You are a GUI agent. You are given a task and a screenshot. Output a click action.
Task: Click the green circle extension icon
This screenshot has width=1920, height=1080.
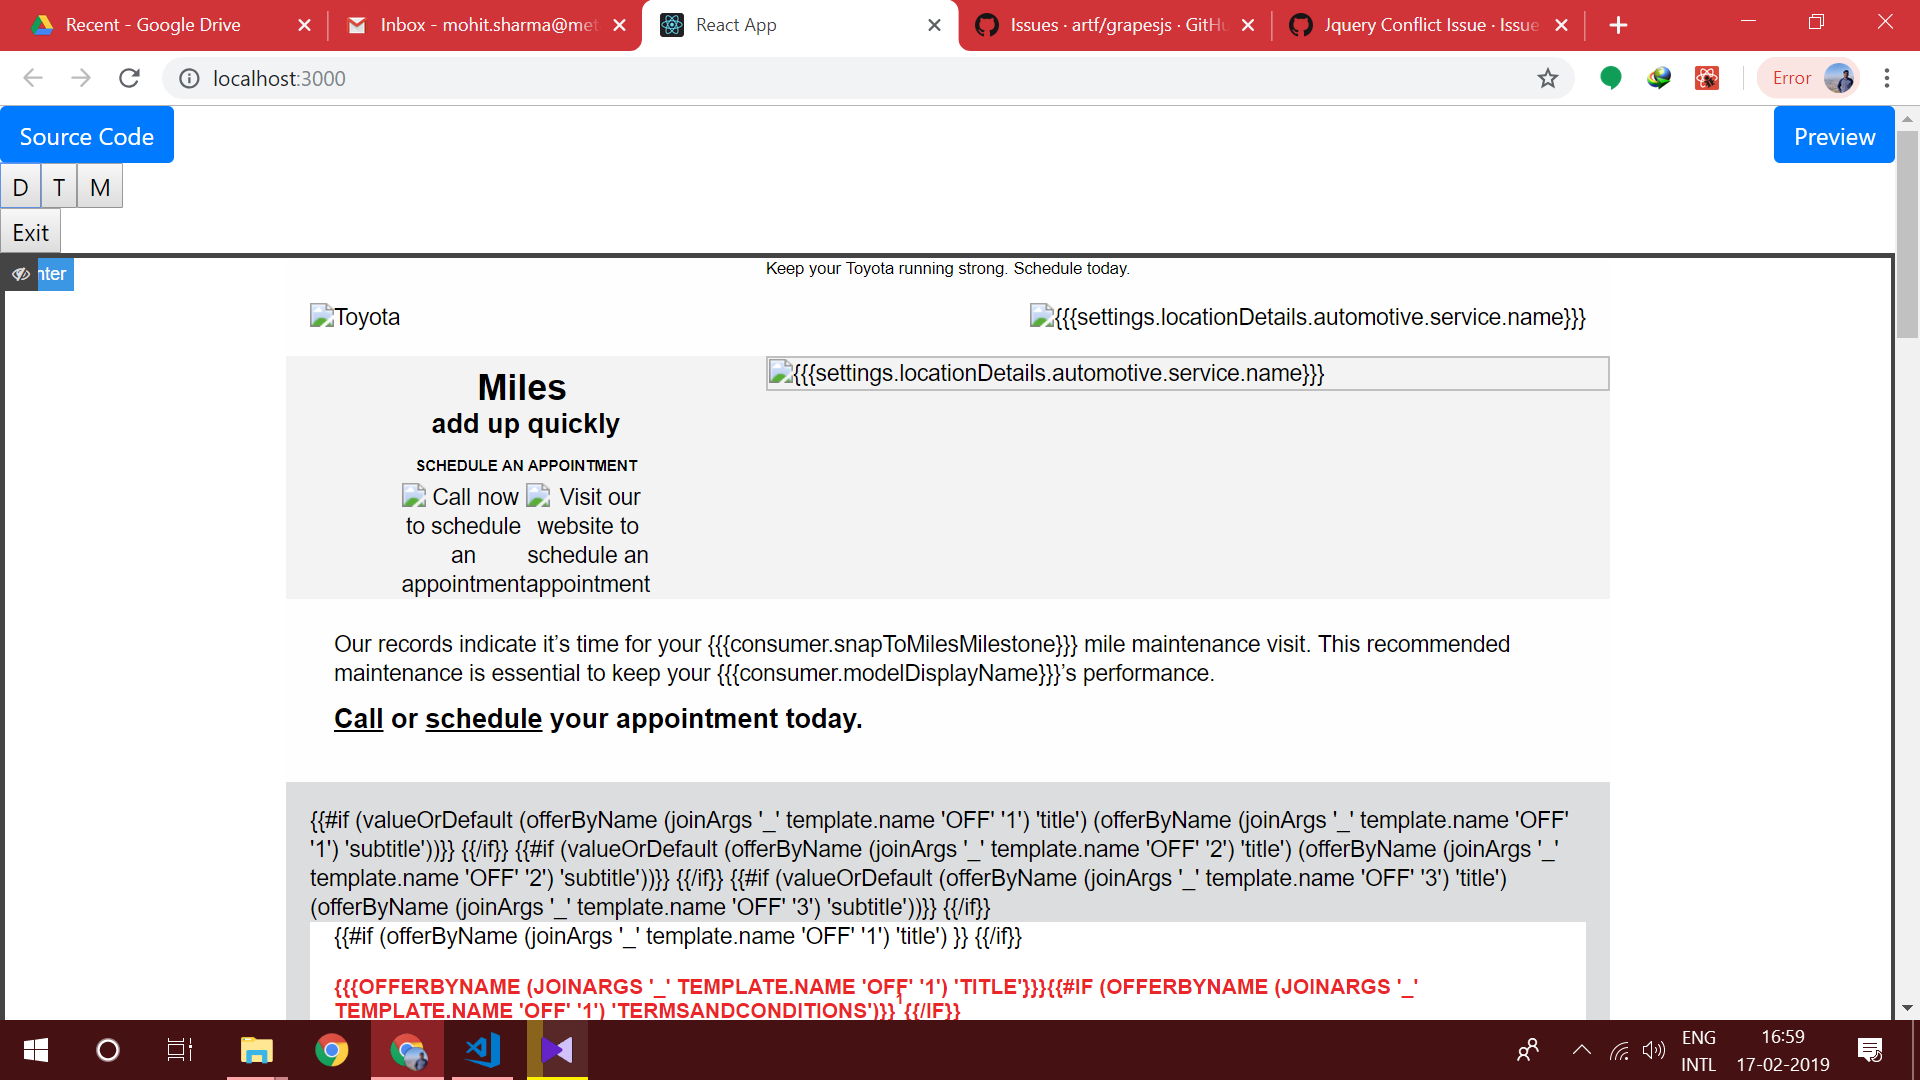coord(1610,78)
